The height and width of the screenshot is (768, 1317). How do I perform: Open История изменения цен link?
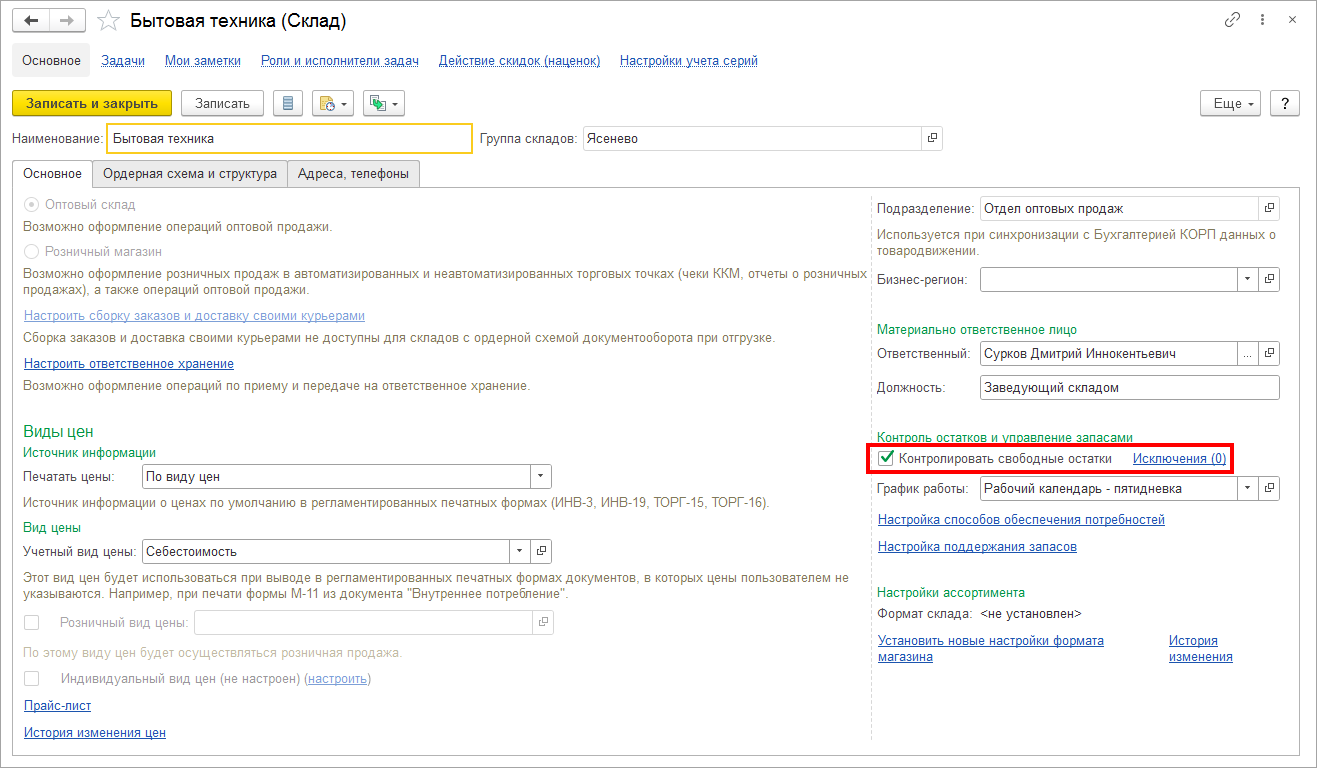[95, 732]
